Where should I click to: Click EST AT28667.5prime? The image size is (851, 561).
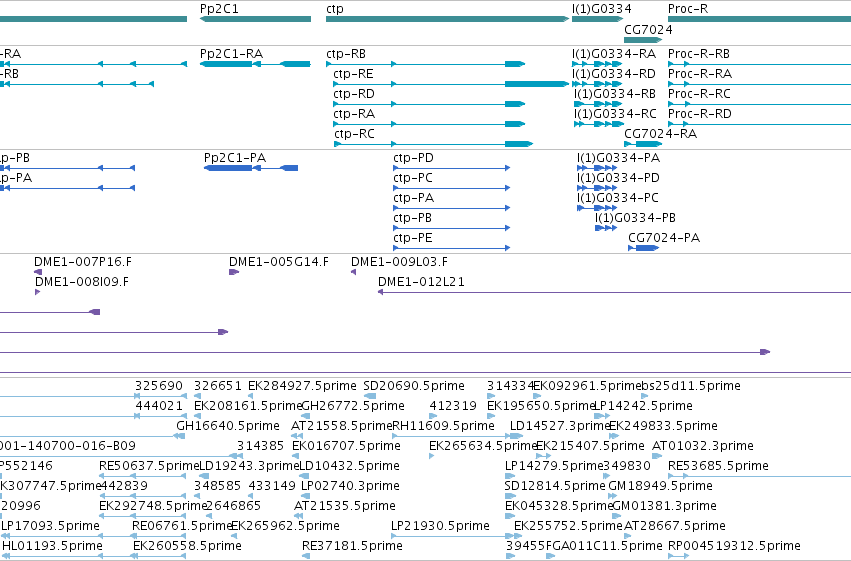click(x=675, y=526)
